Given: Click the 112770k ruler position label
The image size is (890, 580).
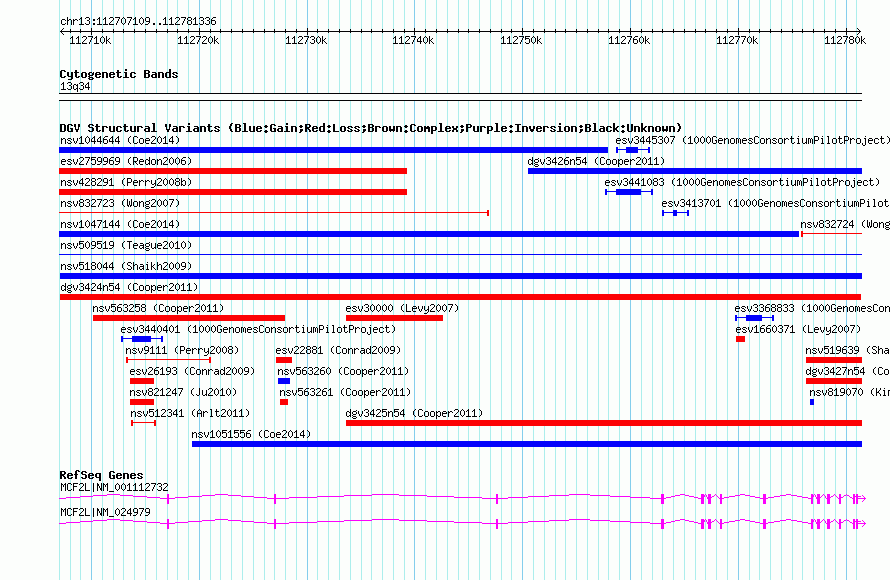Looking at the screenshot, I should (x=737, y=40).
